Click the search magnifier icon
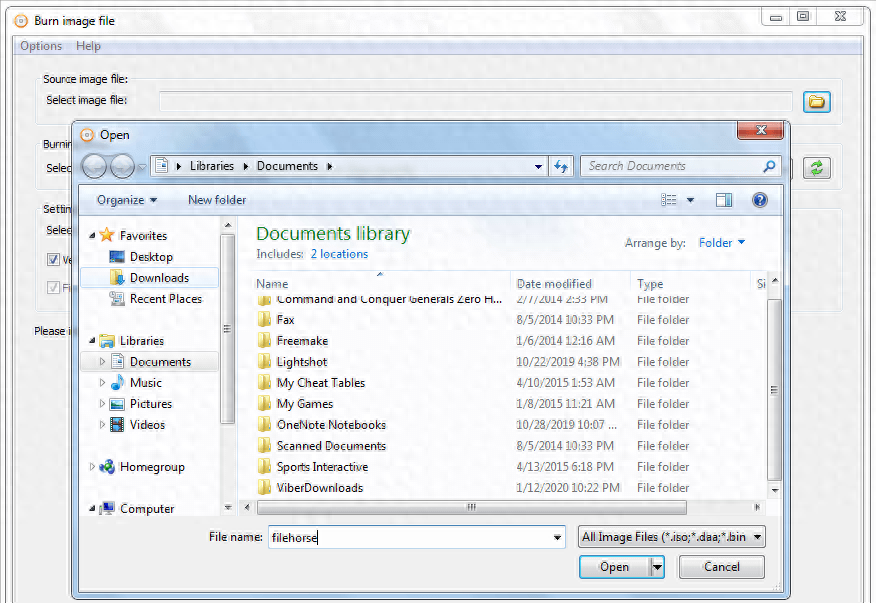Image resolution: width=876 pixels, height=603 pixels. [x=768, y=167]
